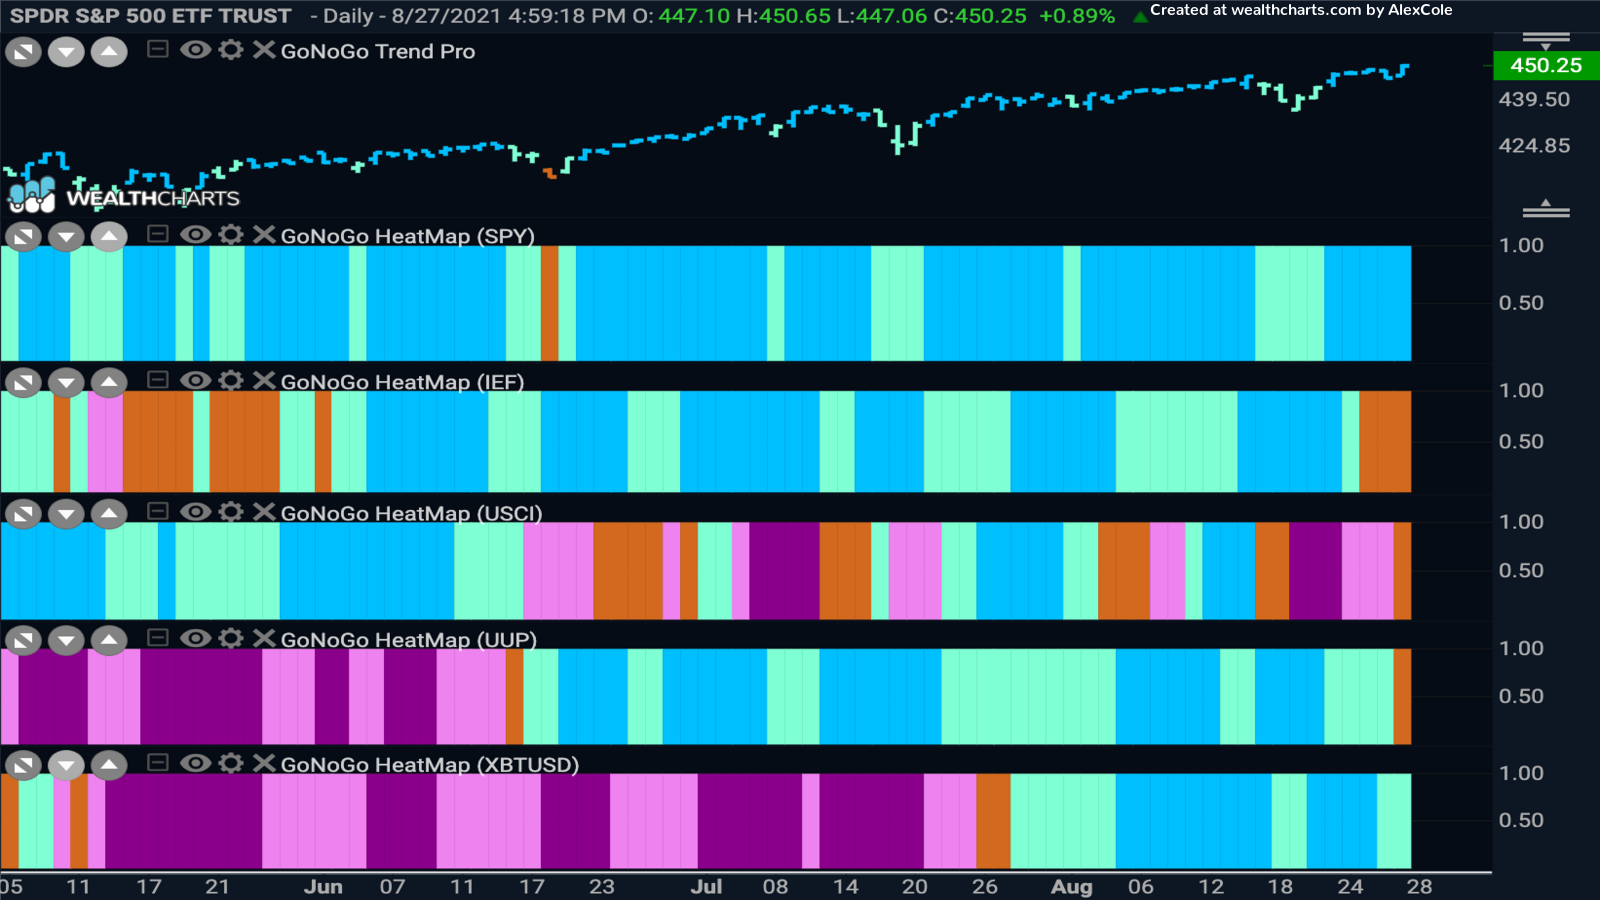Toggle visibility of GoNoGo Trend Pro
The image size is (1600, 900).
(x=195, y=51)
